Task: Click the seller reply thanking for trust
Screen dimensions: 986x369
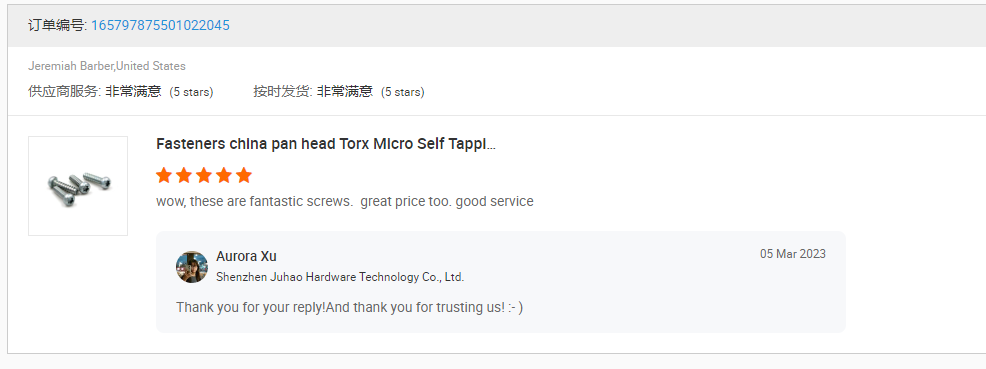Action: point(350,307)
